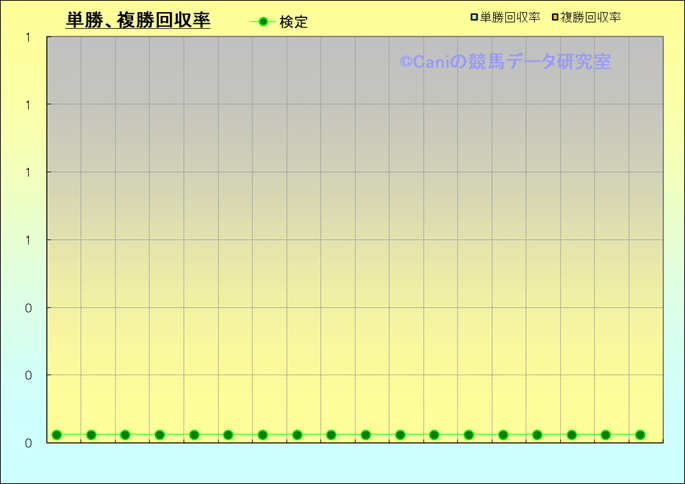
Task: Select the last rightmost green data point
Action: 640,435
